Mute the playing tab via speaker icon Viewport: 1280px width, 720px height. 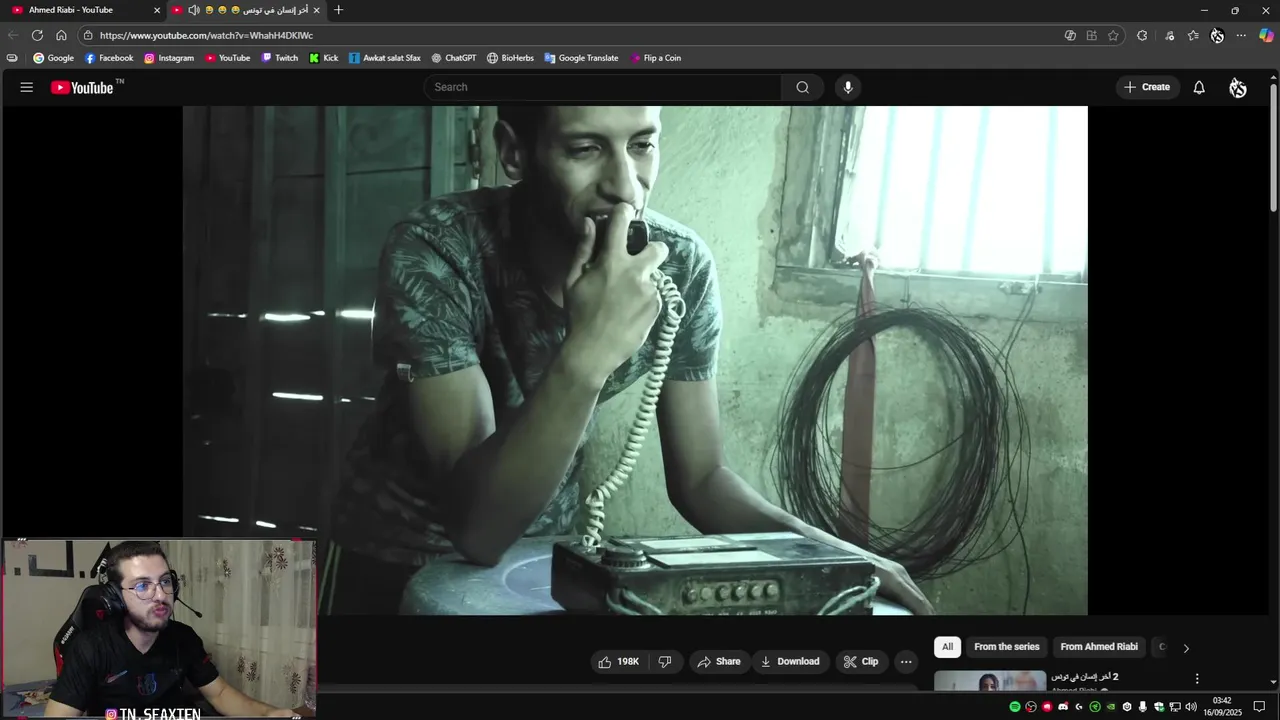click(193, 10)
